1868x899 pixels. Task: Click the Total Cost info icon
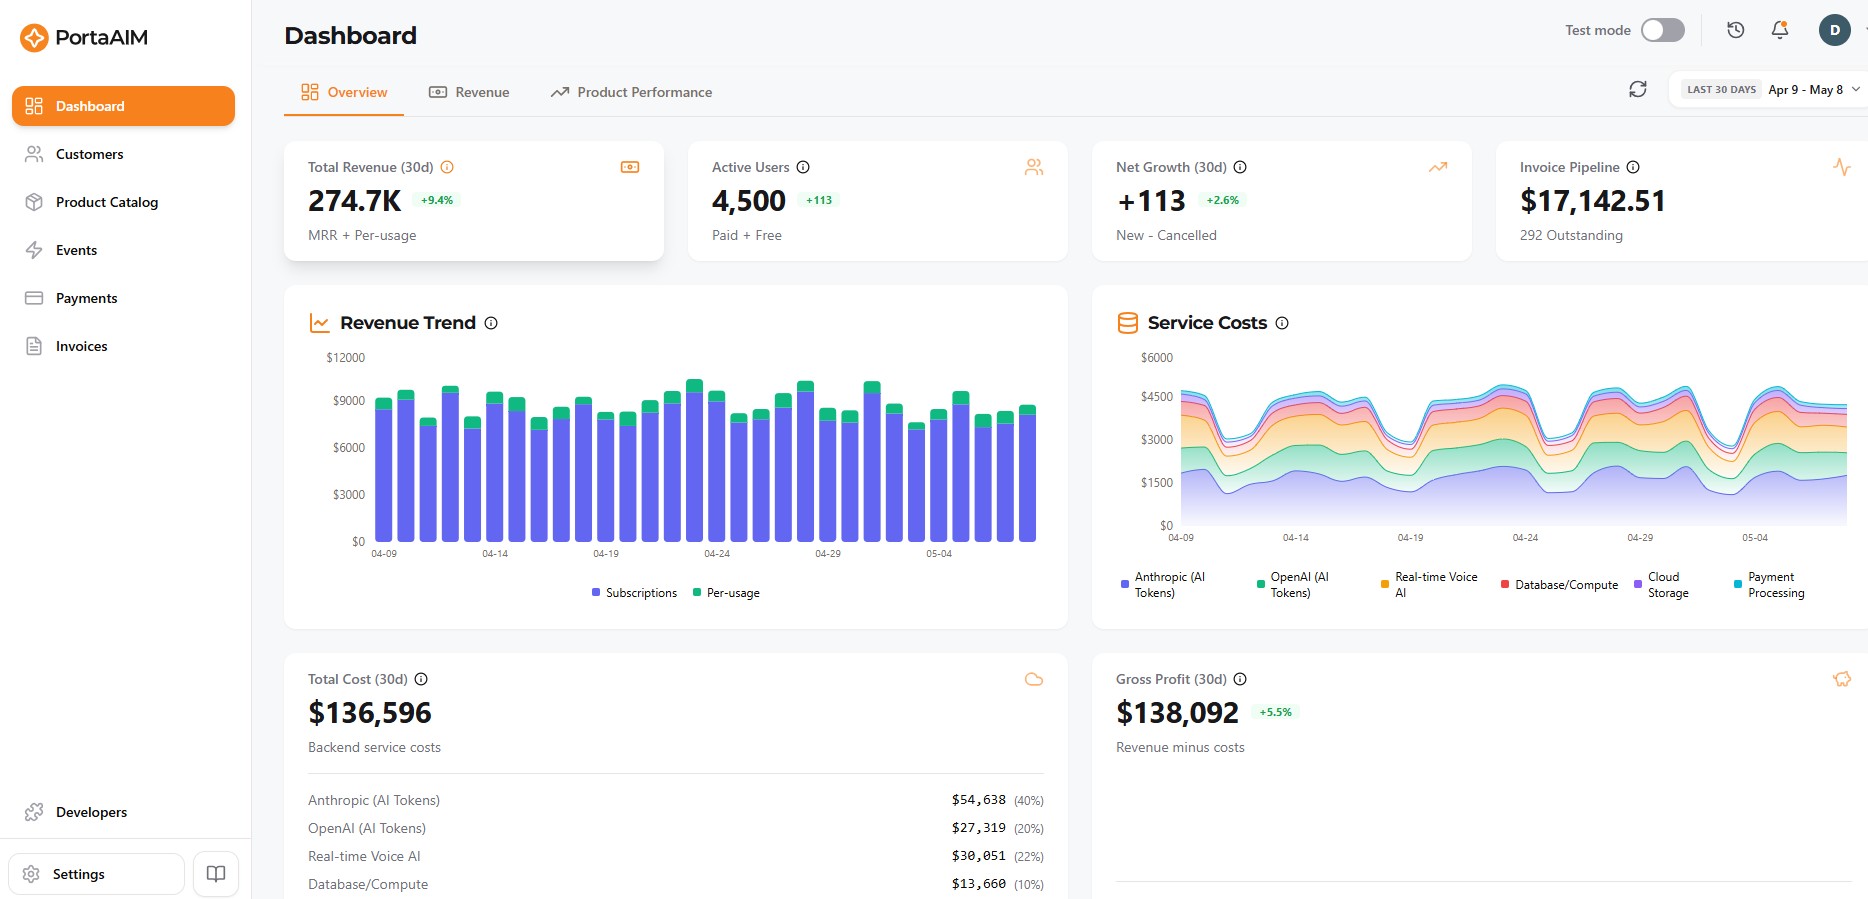coord(421,679)
